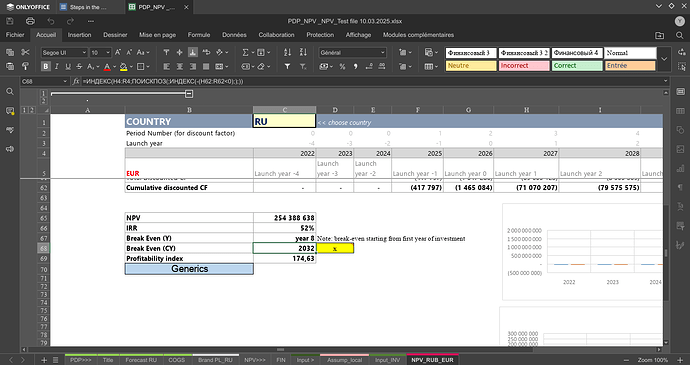Toggle Underline formatting button
The image size is (690, 365).
pos(68,66)
